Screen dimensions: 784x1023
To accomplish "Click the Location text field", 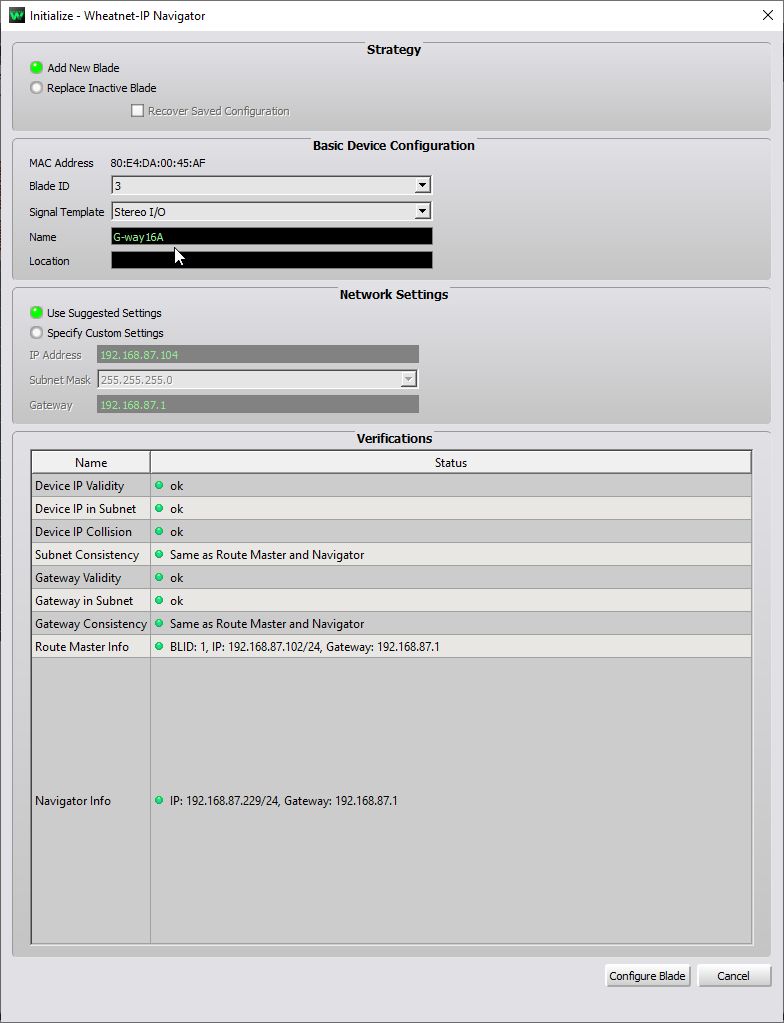I will [271, 261].
